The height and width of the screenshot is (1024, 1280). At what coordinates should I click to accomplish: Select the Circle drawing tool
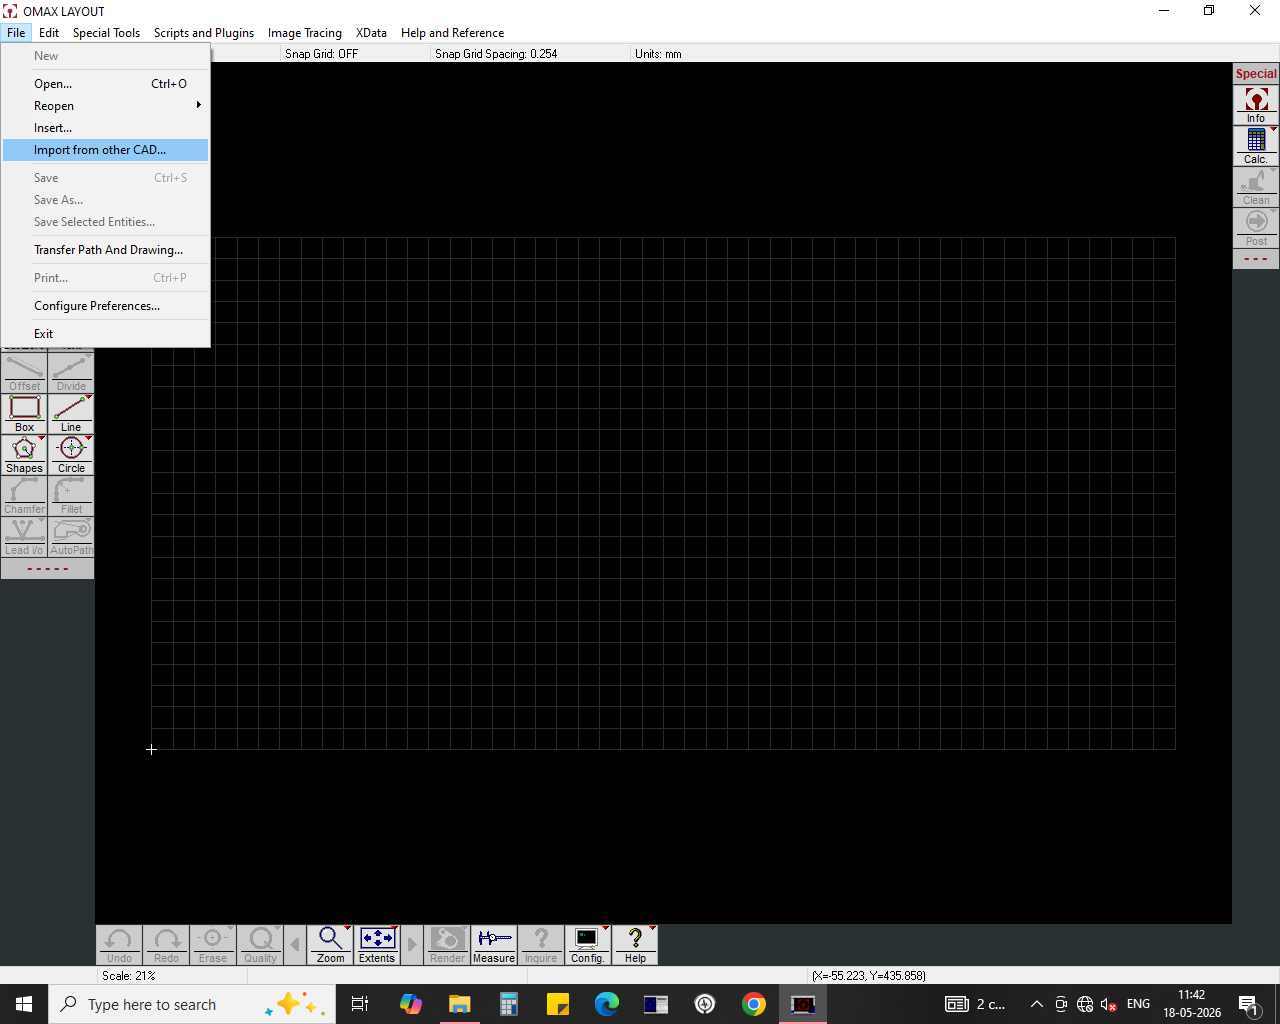pos(71,454)
